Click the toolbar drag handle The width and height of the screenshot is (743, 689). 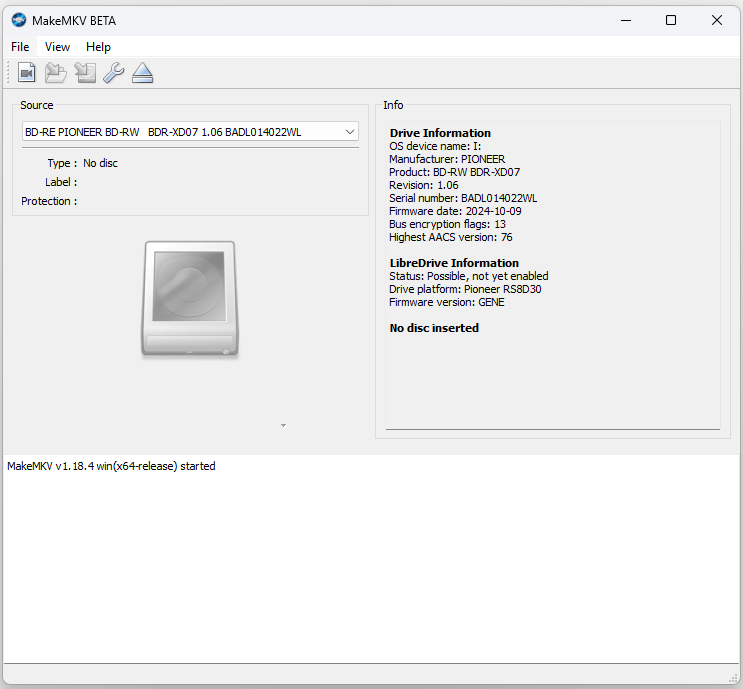coord(8,73)
